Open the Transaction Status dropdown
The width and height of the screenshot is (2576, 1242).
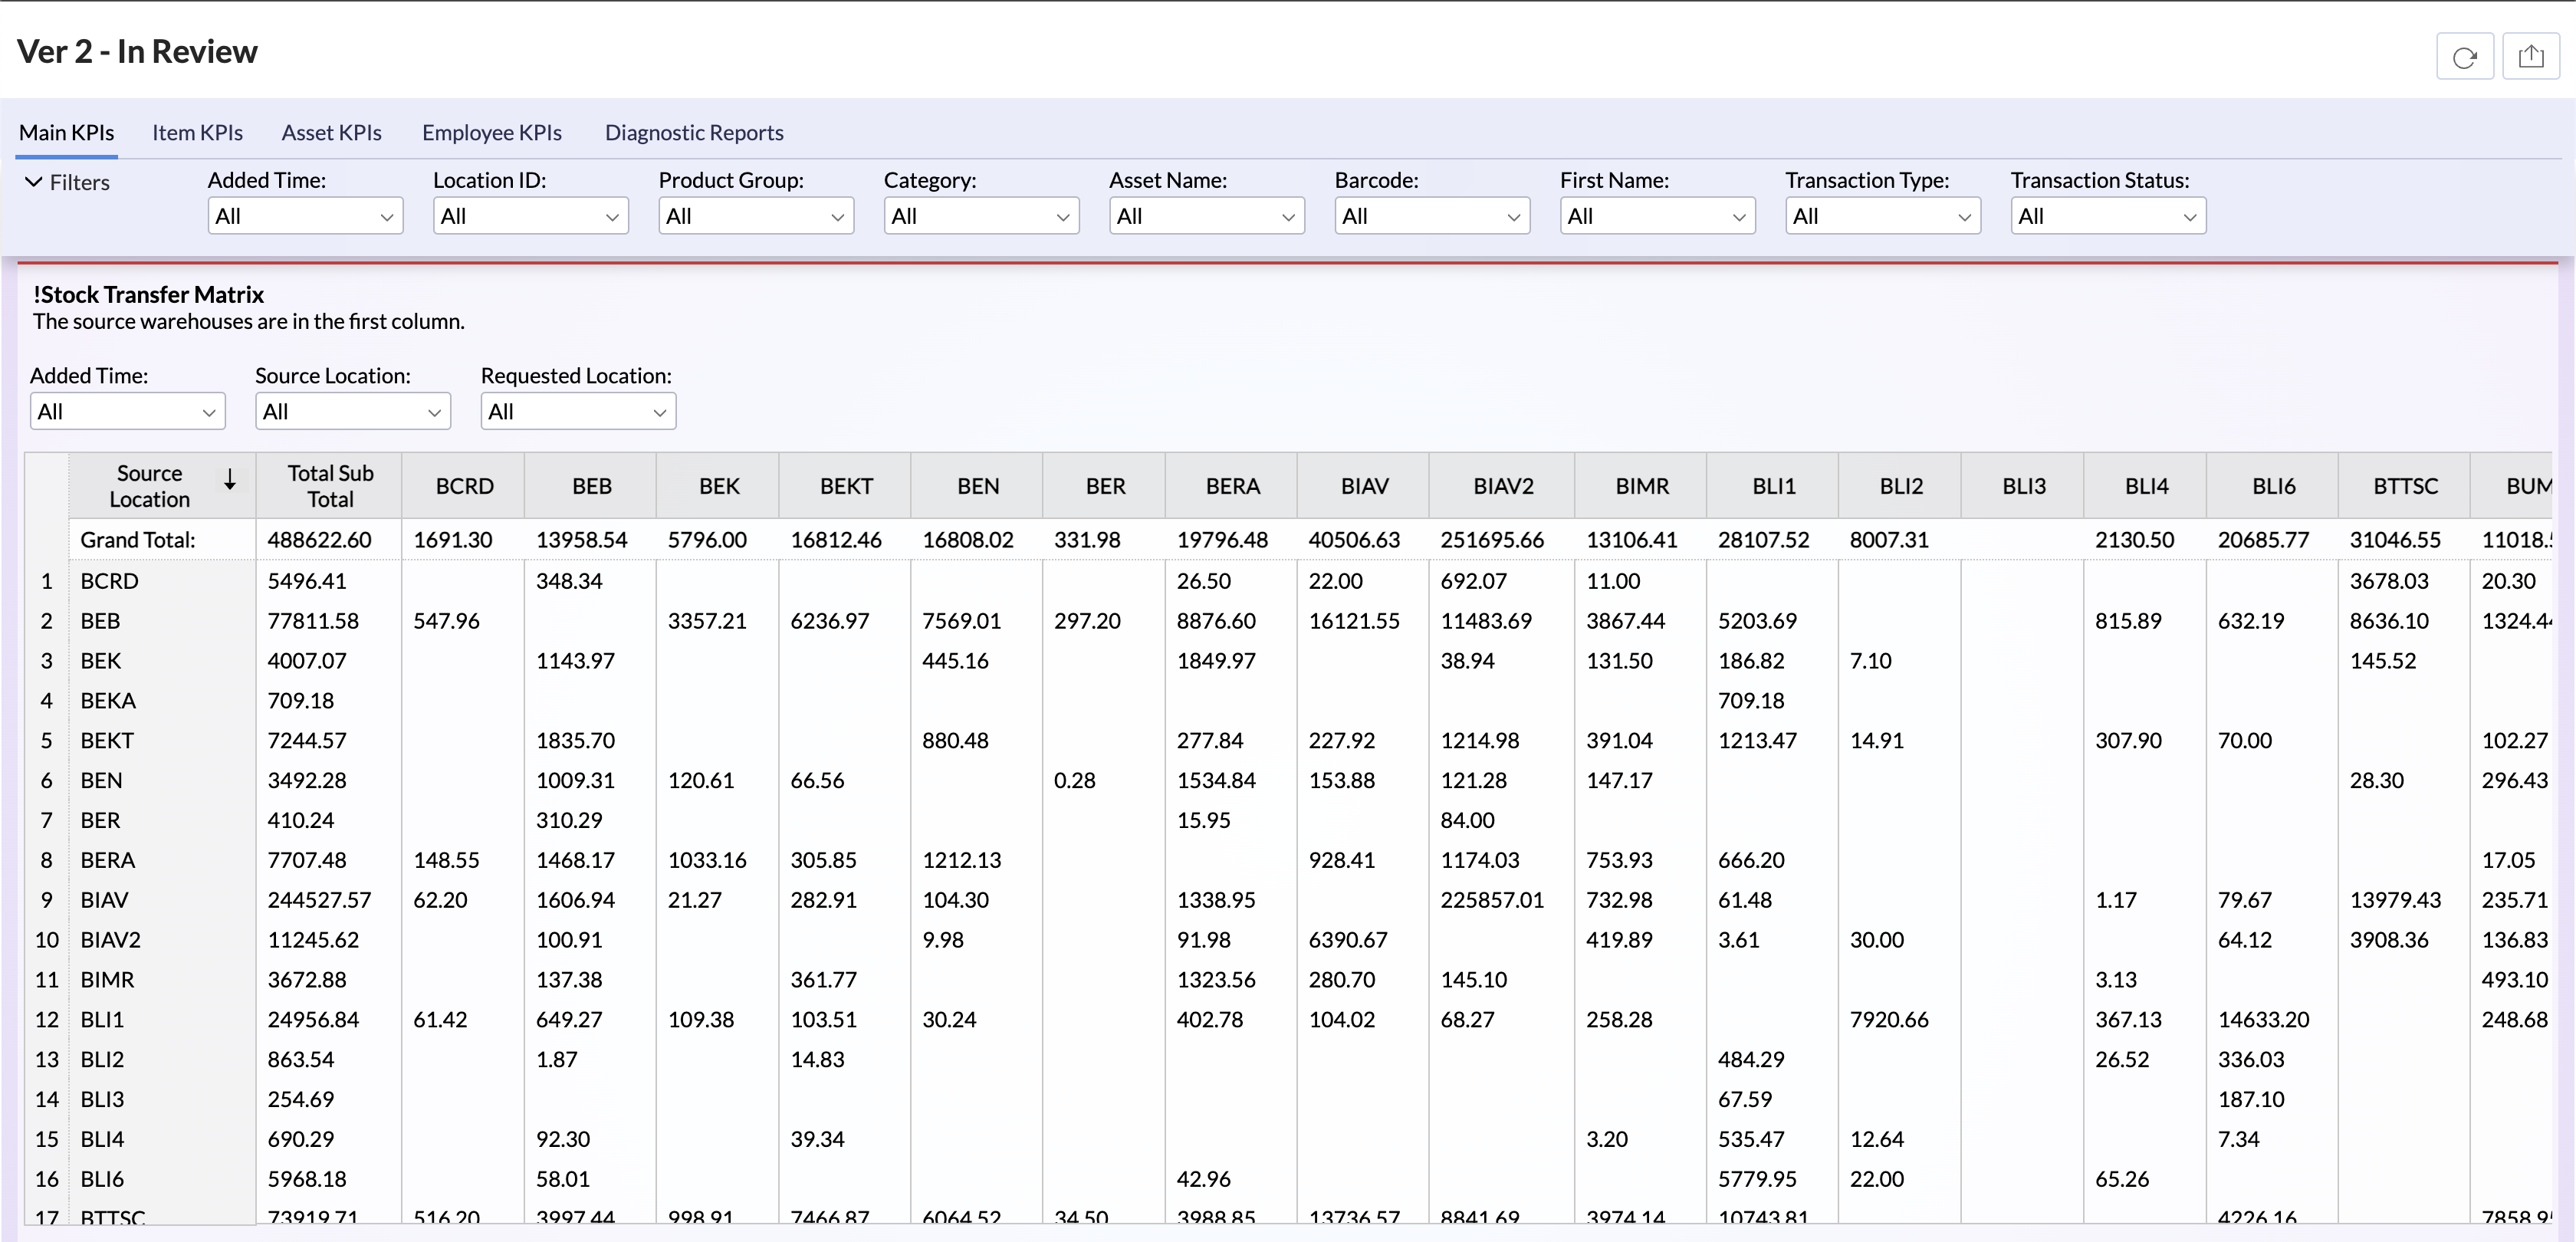[2107, 216]
